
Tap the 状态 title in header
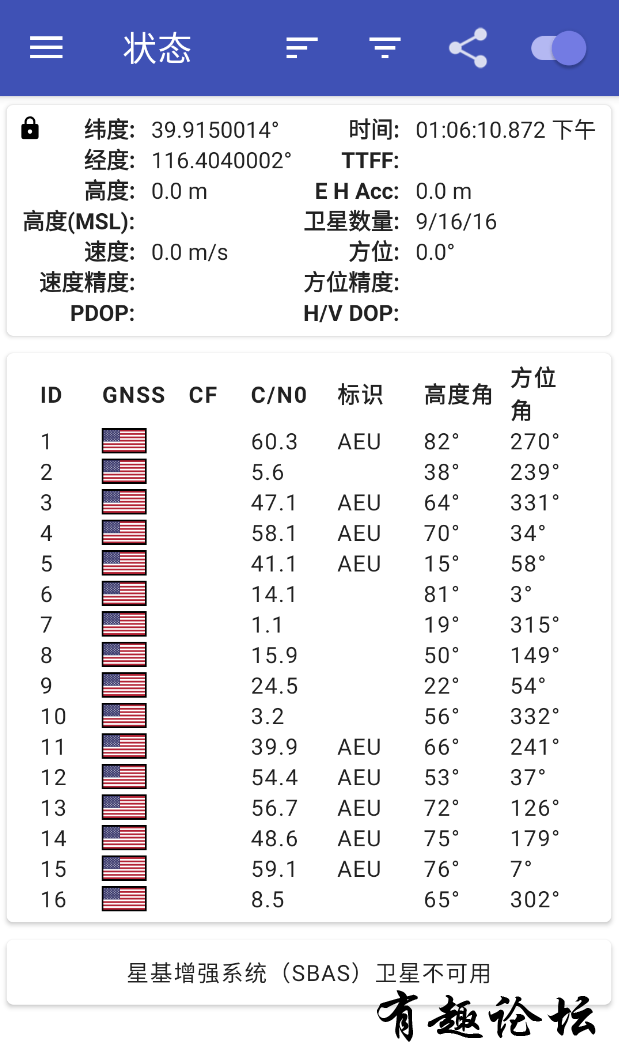pos(157,48)
